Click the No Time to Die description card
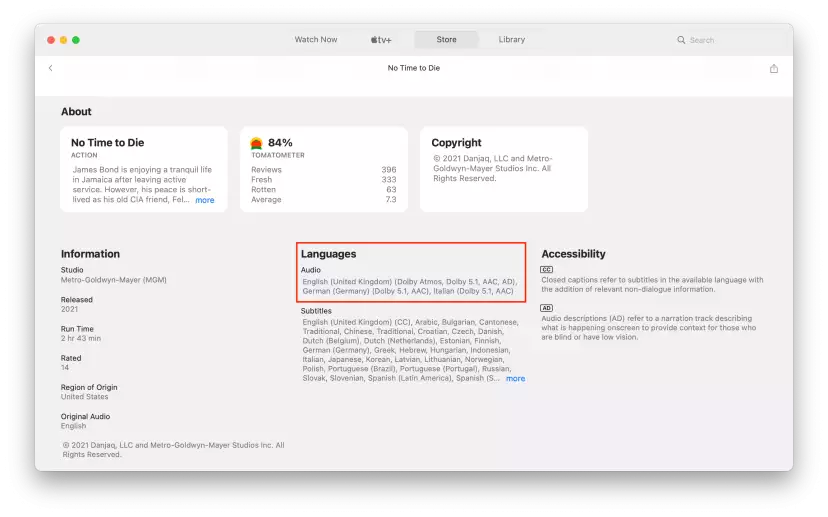Screen dimensions: 828x517 point(144,169)
